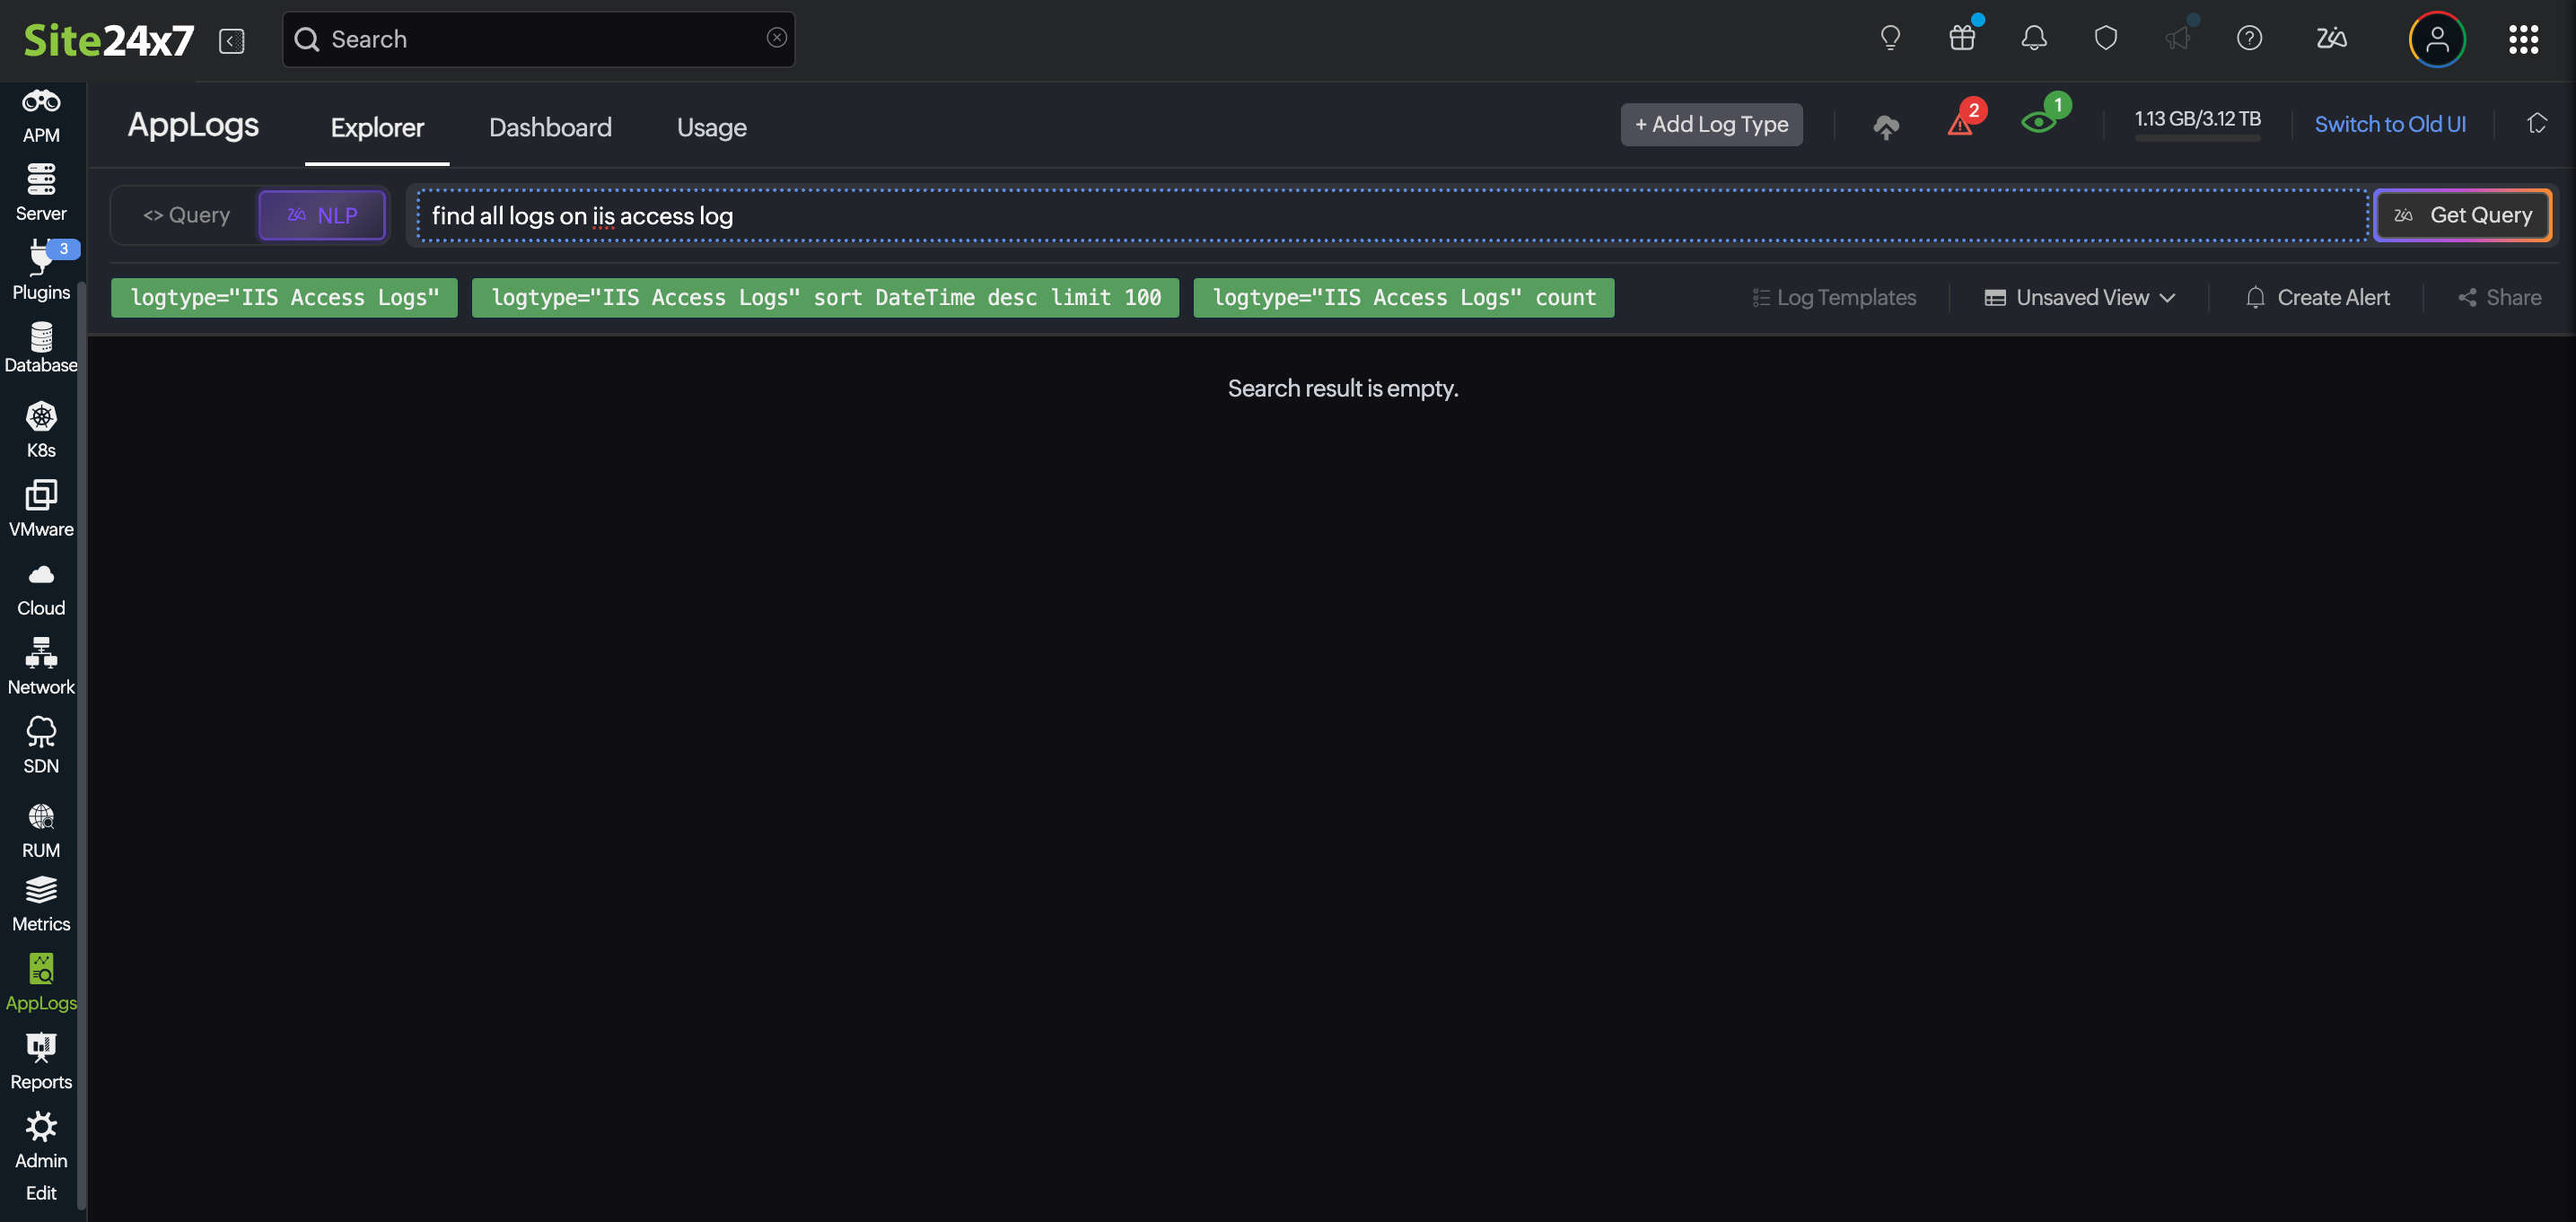Click Edit at sidebar bottom
This screenshot has height=1222, width=2576.
(x=41, y=1193)
